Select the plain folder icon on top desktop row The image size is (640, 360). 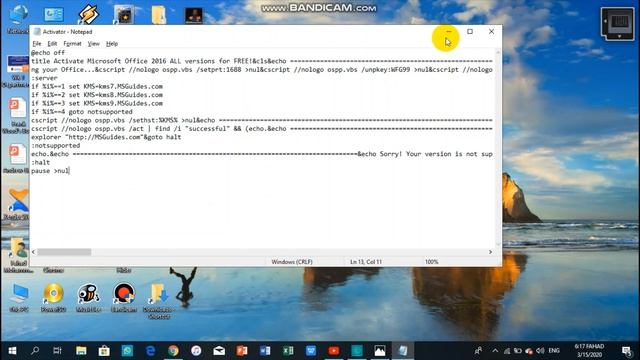pyautogui.click(x=158, y=14)
